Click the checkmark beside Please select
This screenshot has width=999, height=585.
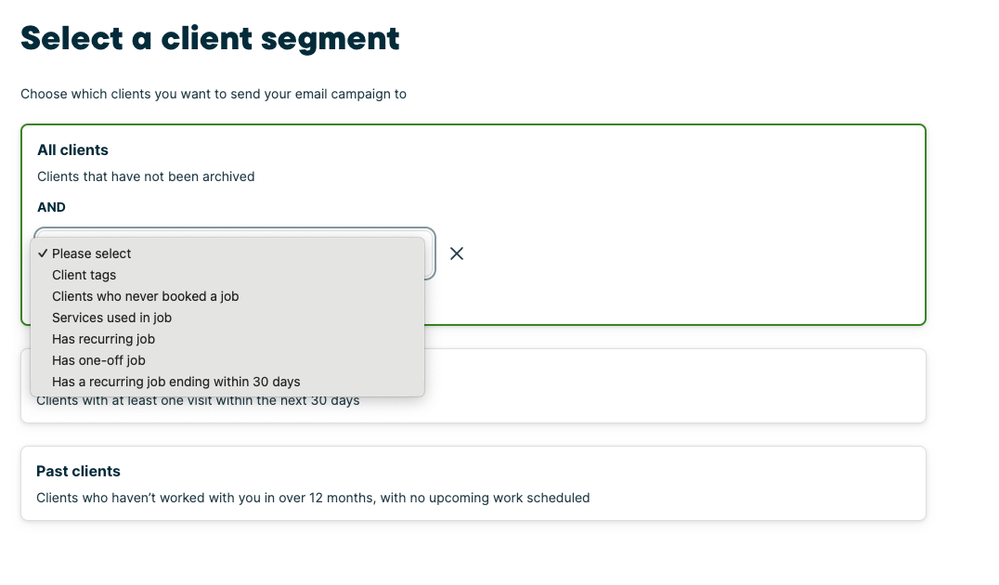click(43, 254)
